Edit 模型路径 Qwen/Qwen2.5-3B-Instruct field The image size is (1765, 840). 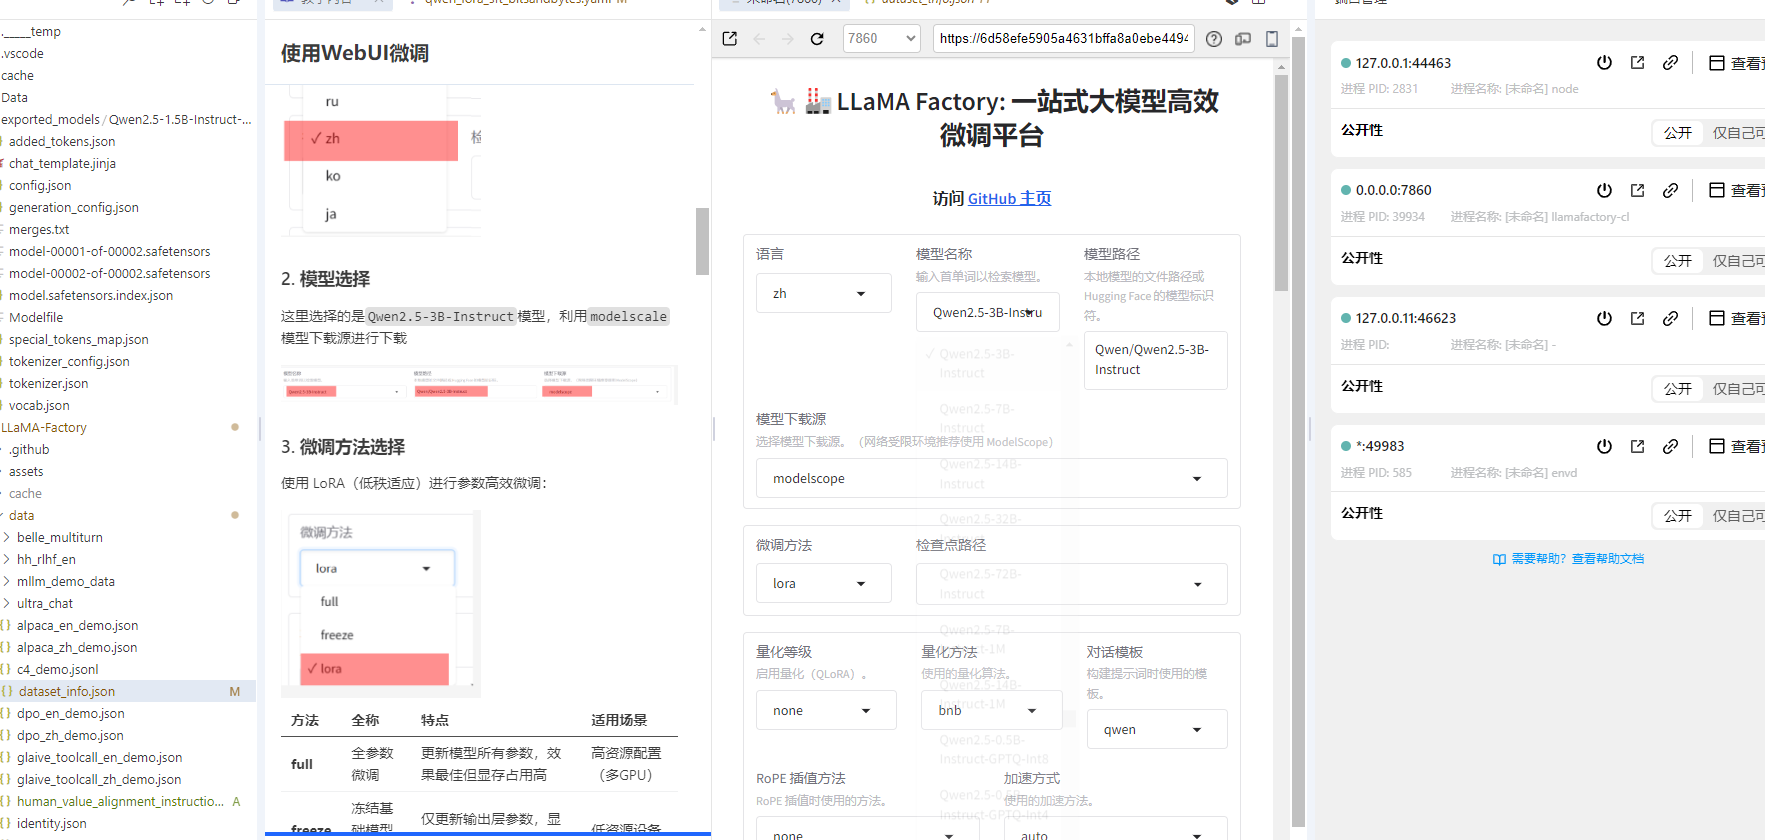tap(1157, 360)
